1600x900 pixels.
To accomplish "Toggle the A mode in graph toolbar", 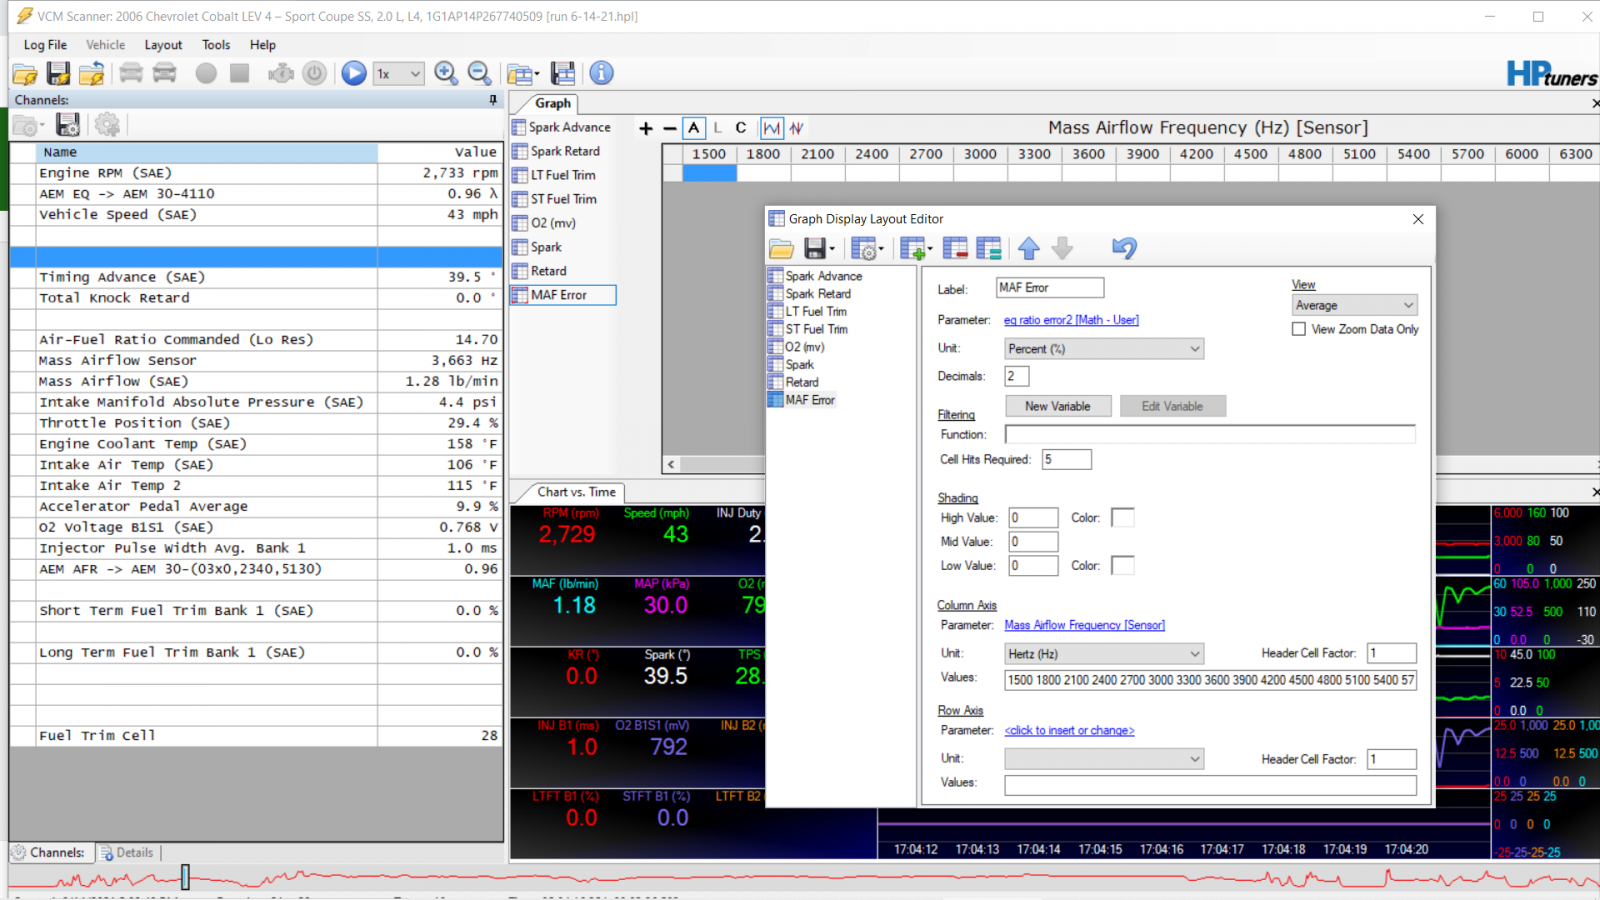I will [x=694, y=128].
